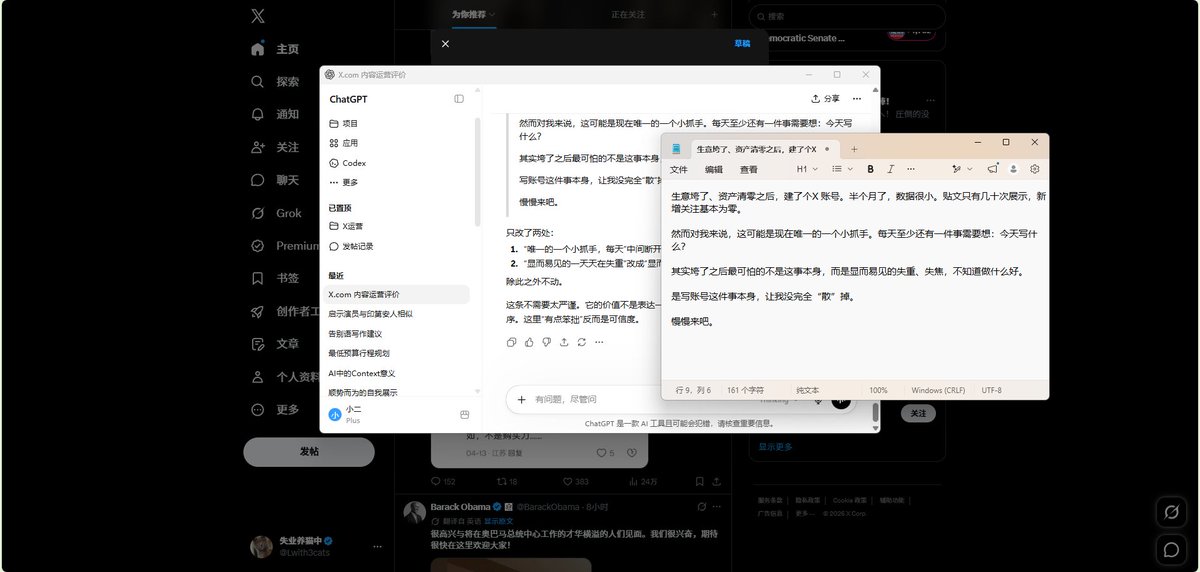The width and height of the screenshot is (1200, 572).
Task: Open the Premium icon in X sidebar
Action: [258, 245]
